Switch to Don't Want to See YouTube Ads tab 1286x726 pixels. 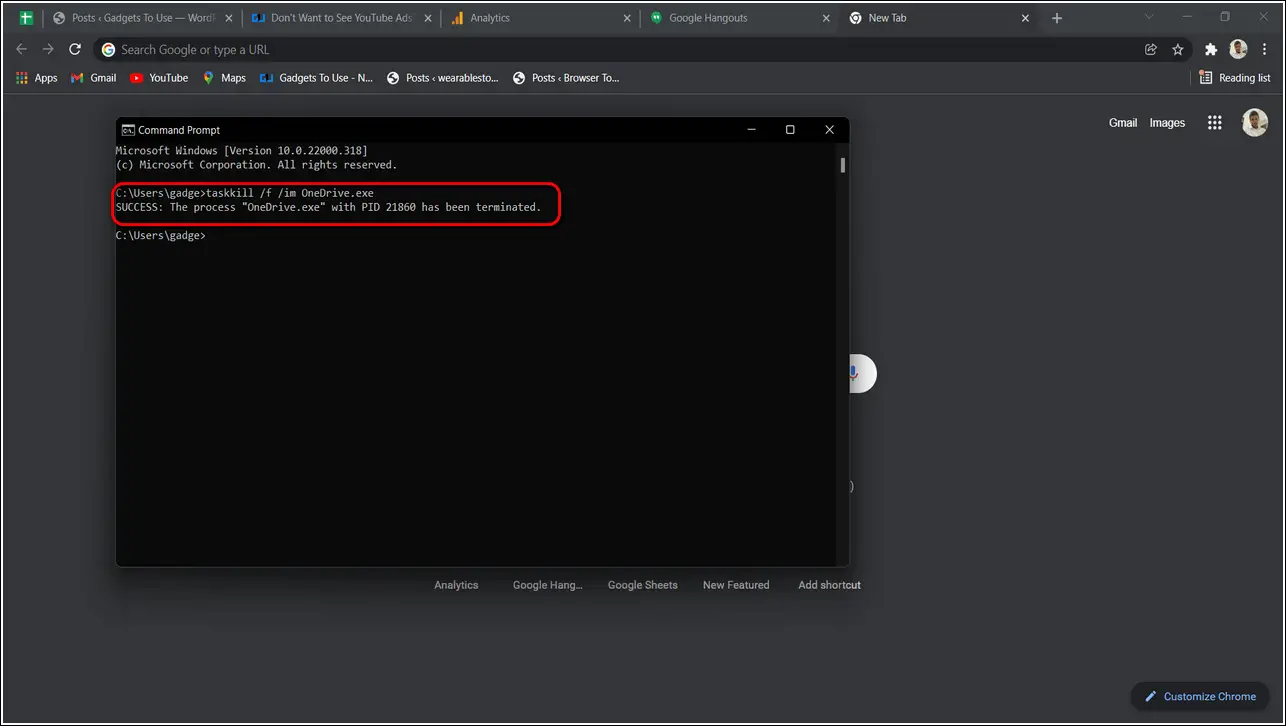[x=341, y=18]
